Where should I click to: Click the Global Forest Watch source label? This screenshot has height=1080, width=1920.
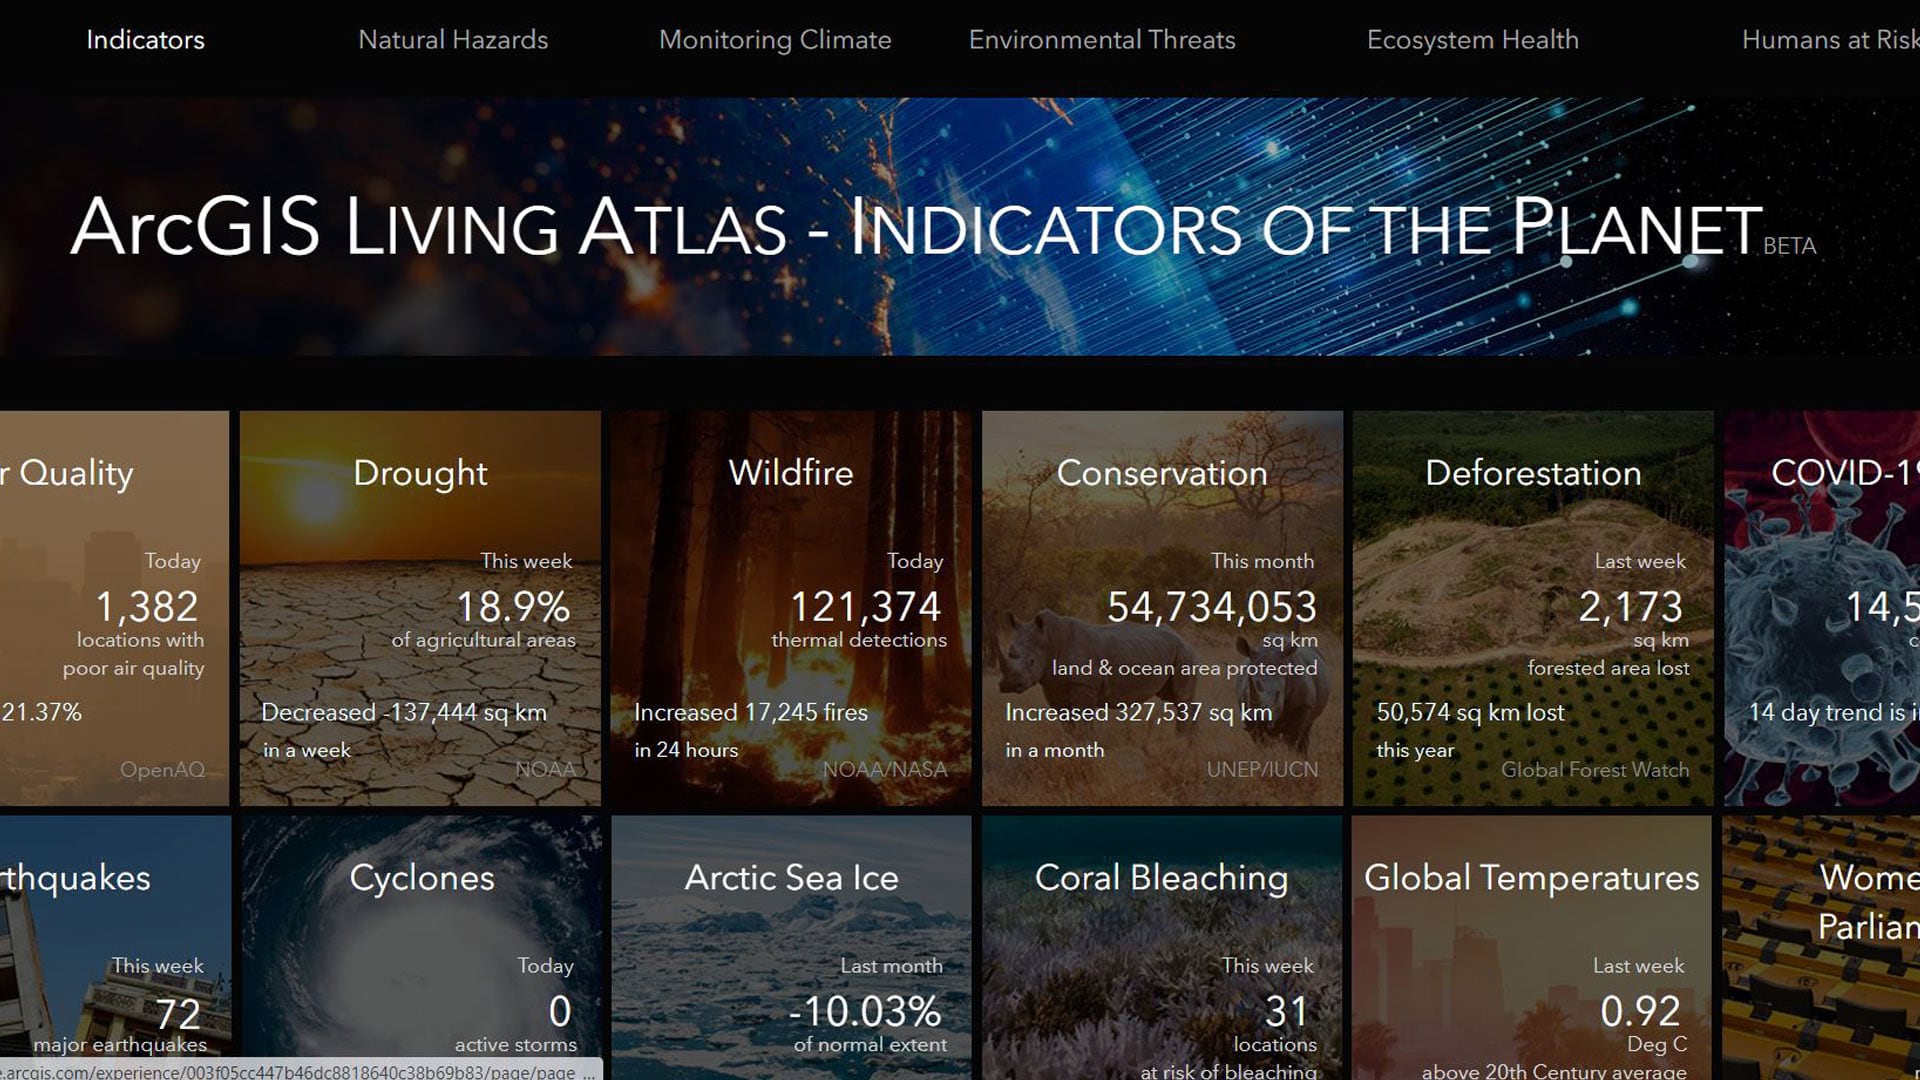(1594, 770)
